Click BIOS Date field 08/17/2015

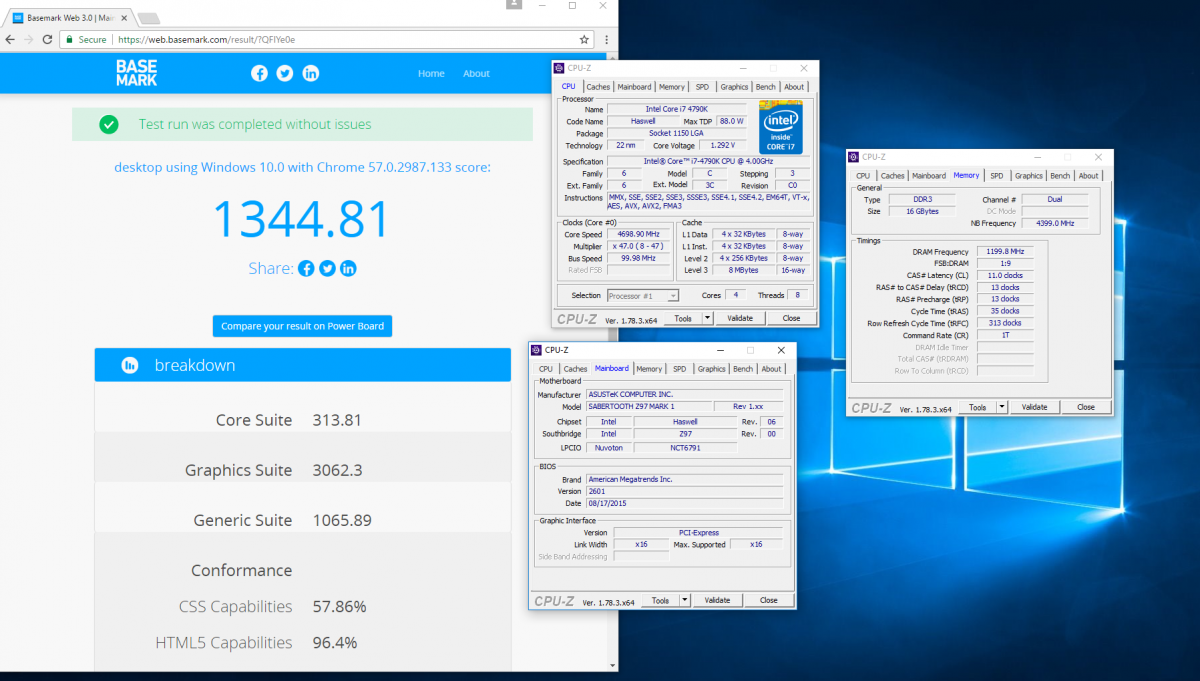point(687,504)
